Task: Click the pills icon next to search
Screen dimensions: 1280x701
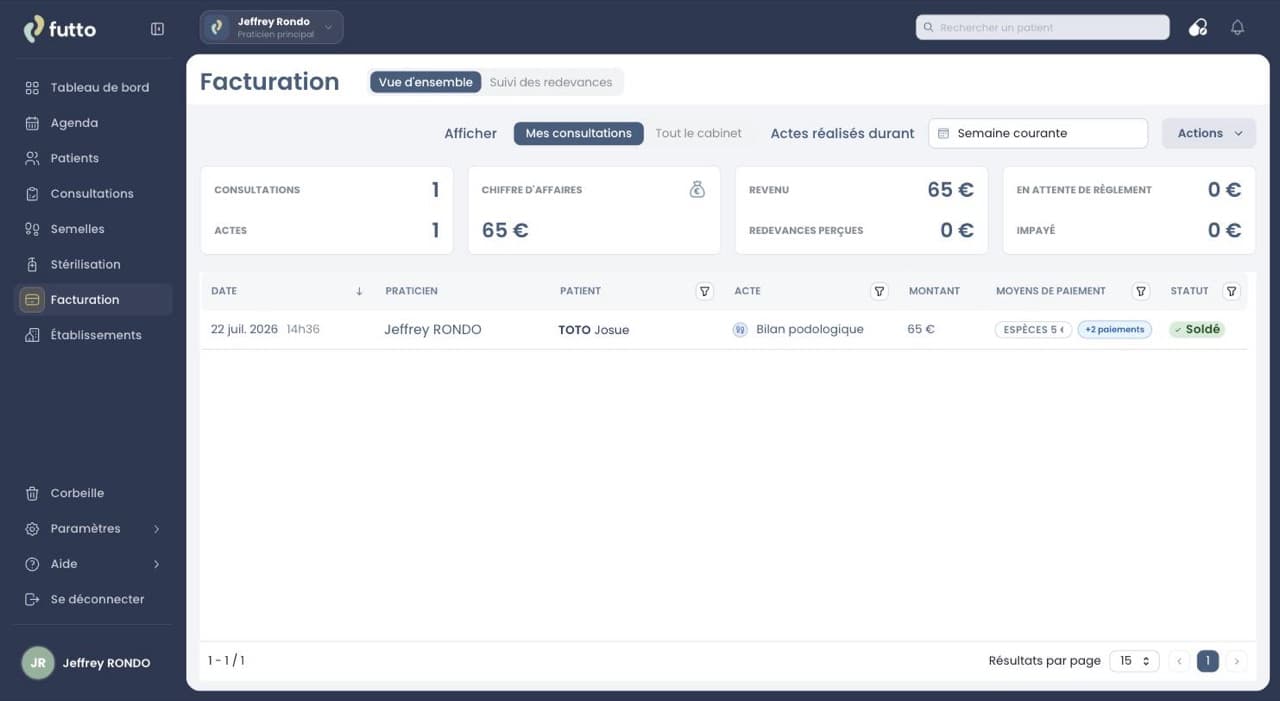Action: coord(1198,28)
